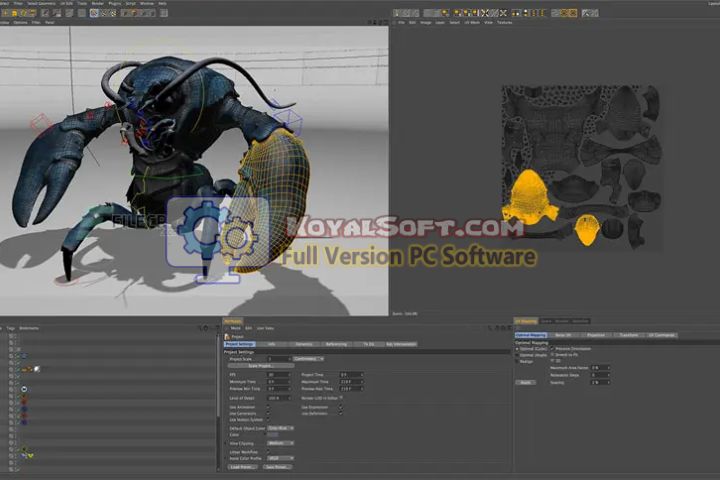Image resolution: width=720 pixels, height=480 pixels.
Task: Click the Color swatch in Project Settings
Action: (273, 435)
